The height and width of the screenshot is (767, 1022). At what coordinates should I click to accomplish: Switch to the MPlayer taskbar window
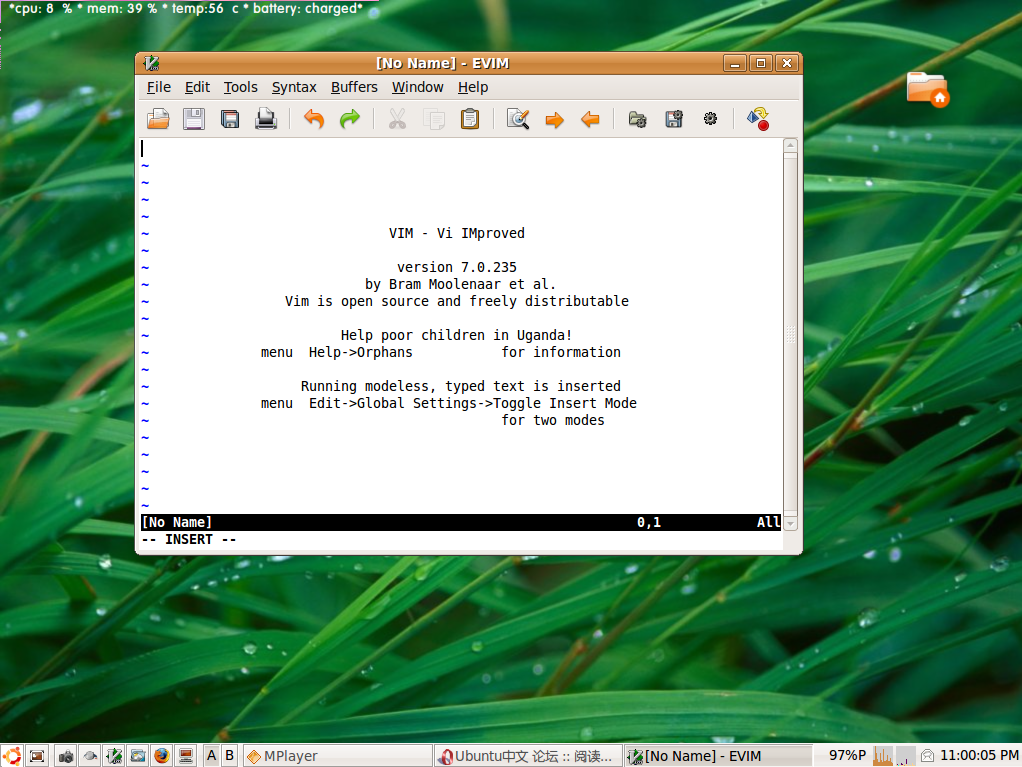coord(338,756)
